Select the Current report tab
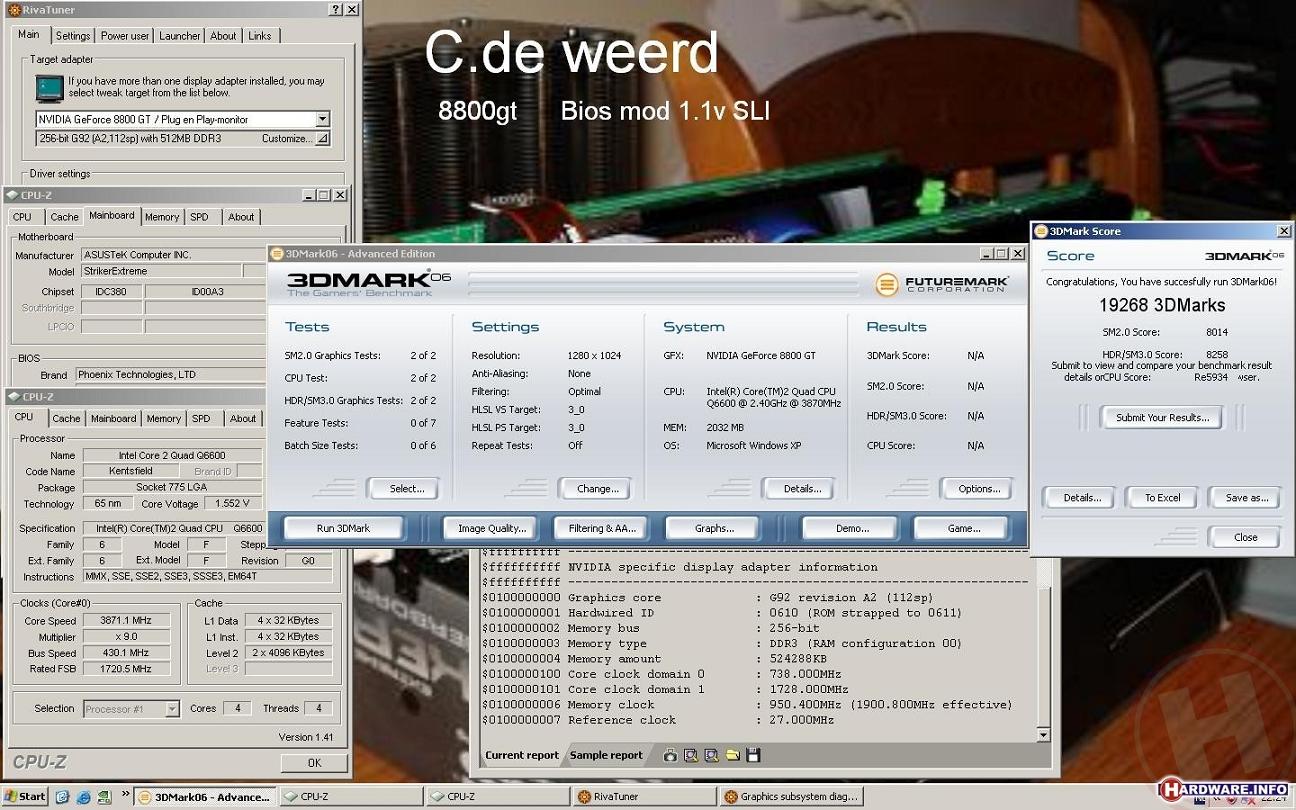This screenshot has height=810, width=1296. click(x=522, y=755)
